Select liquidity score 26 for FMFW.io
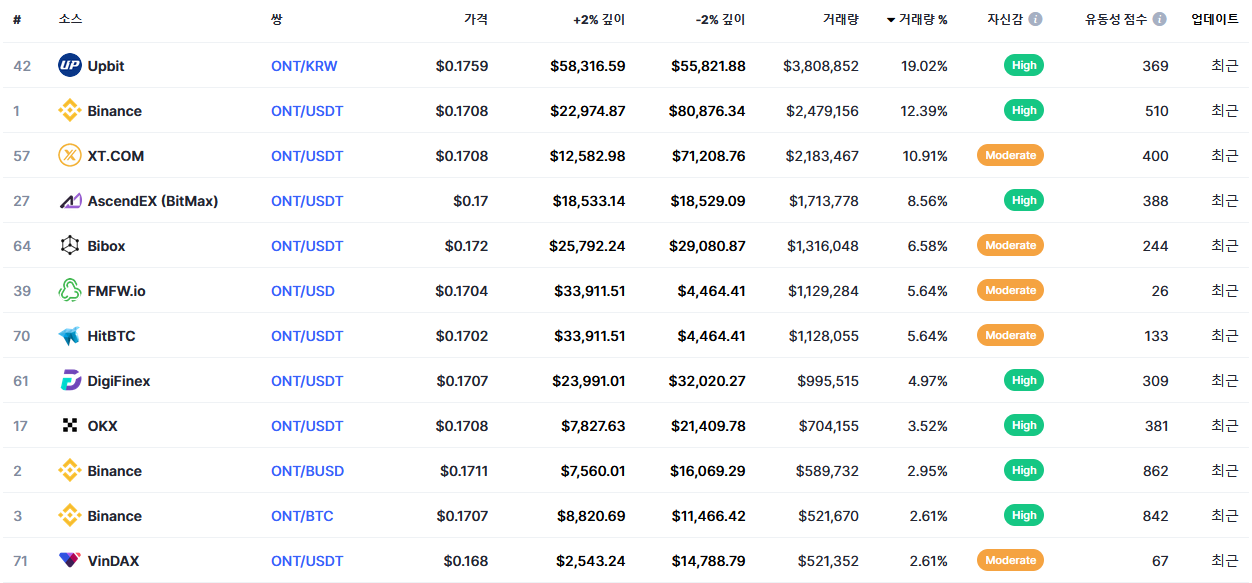1252x583 pixels. (x=1160, y=291)
